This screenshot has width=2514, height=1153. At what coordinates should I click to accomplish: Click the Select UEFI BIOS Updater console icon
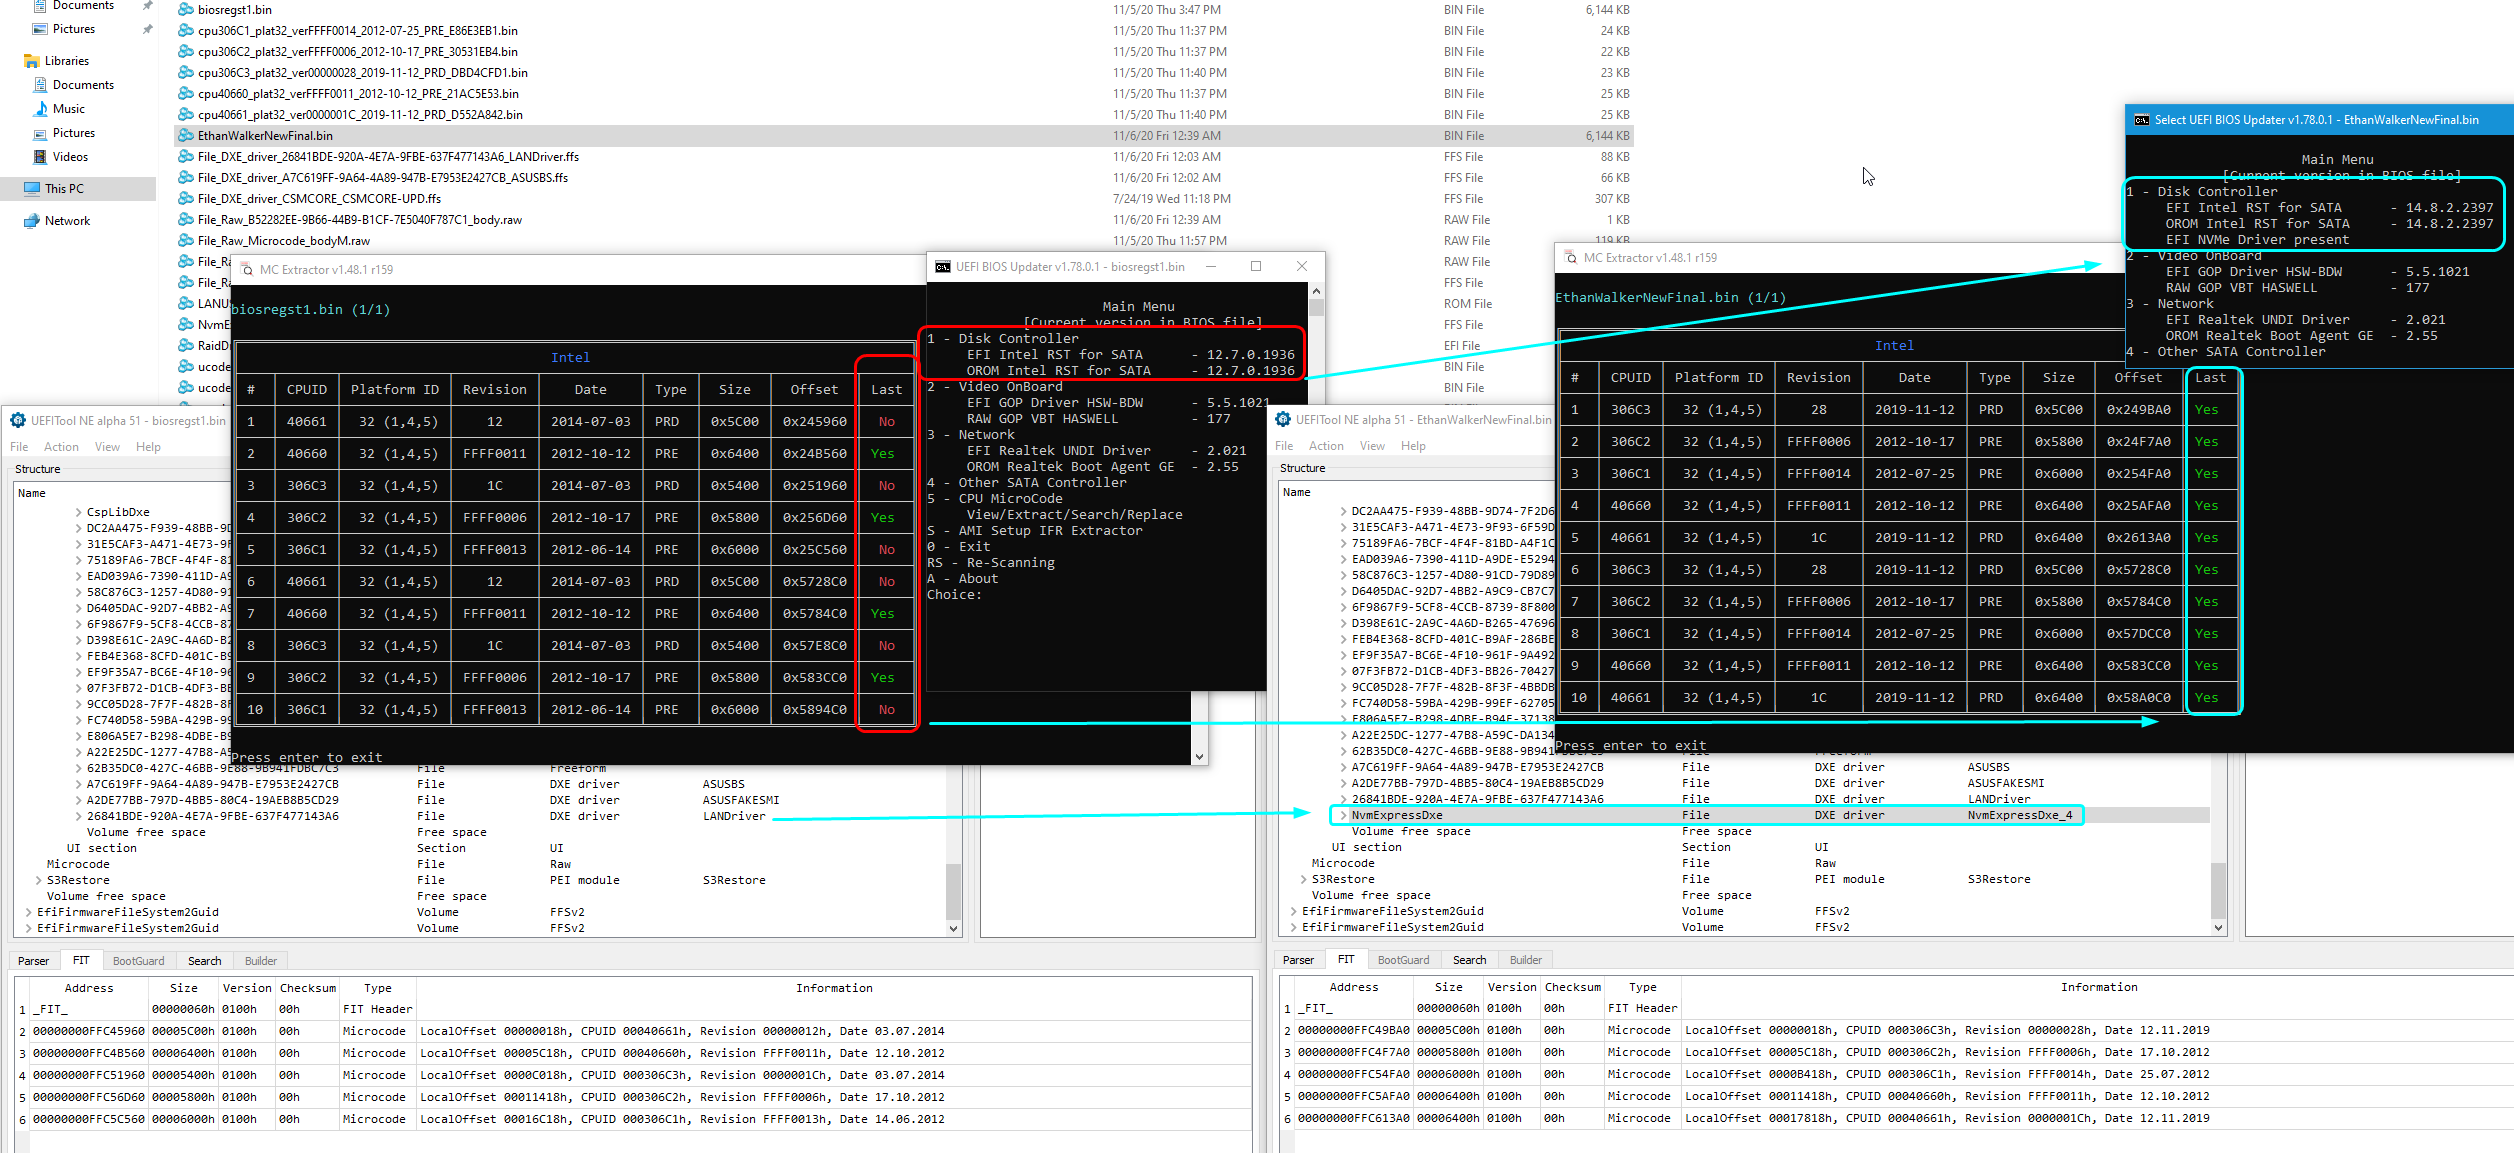tap(2142, 120)
